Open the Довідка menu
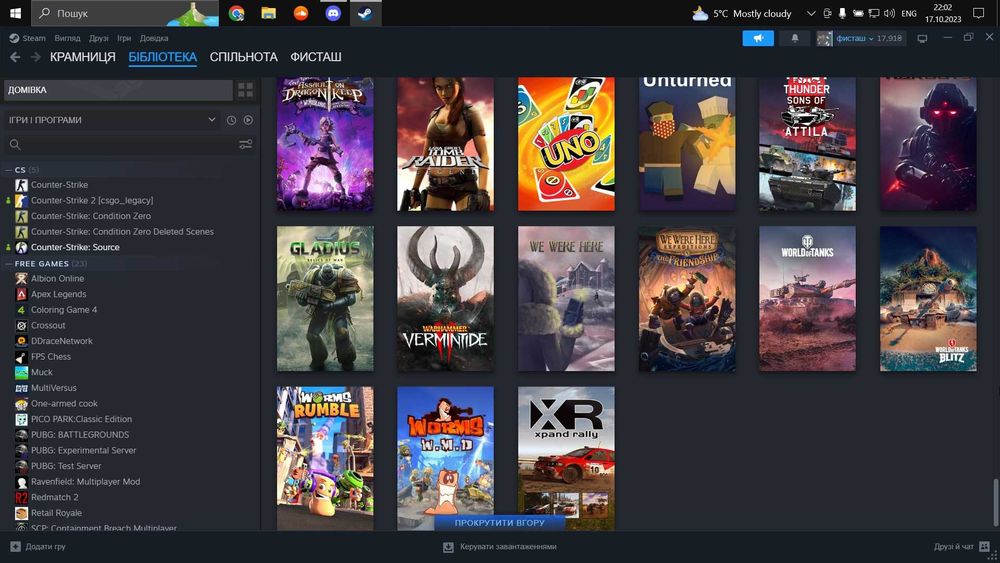This screenshot has width=1000, height=563. pyautogui.click(x=154, y=38)
